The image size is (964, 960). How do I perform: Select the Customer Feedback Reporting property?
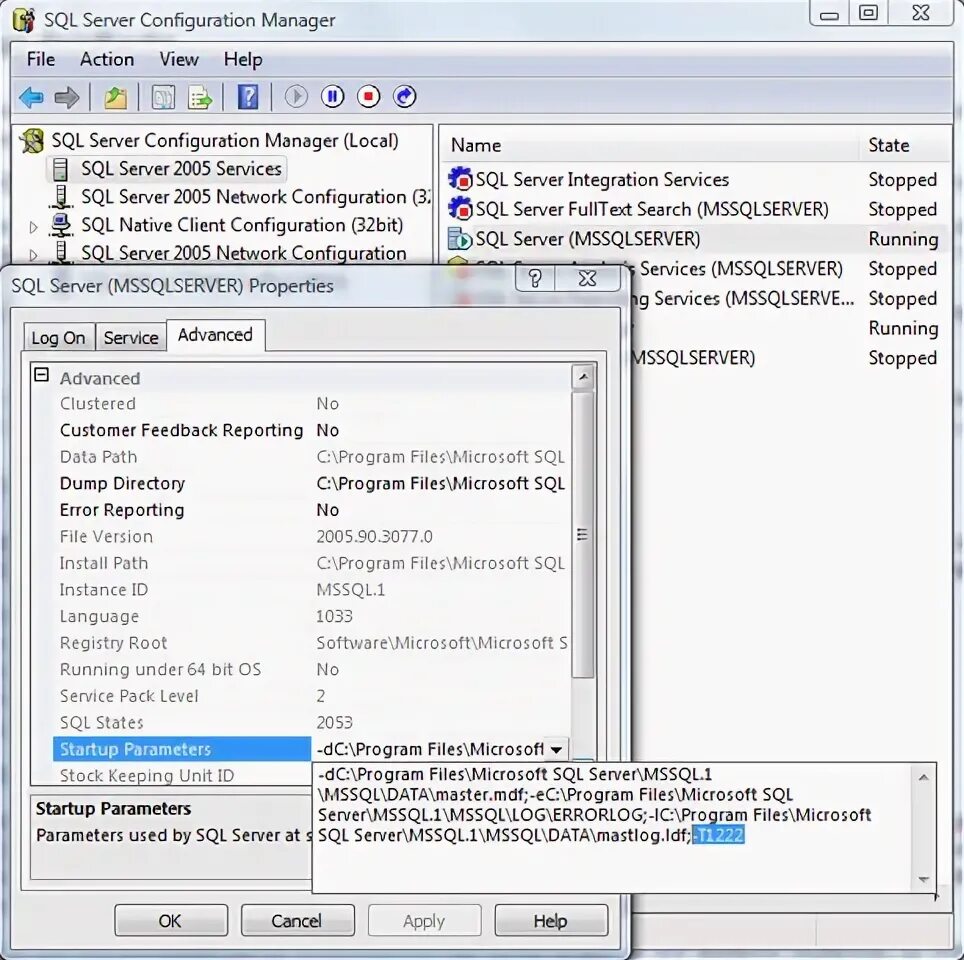[182, 430]
